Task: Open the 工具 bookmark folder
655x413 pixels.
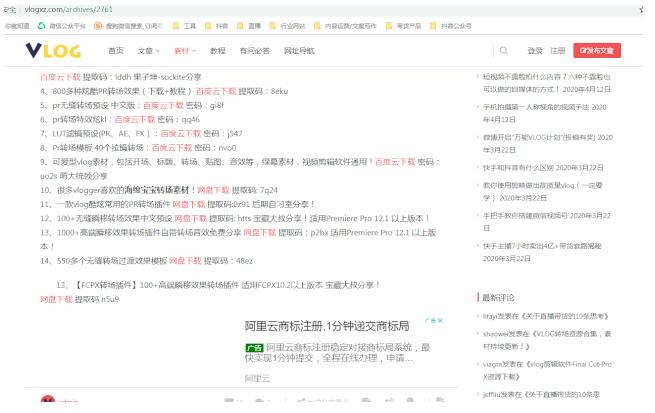Action: coord(184,26)
